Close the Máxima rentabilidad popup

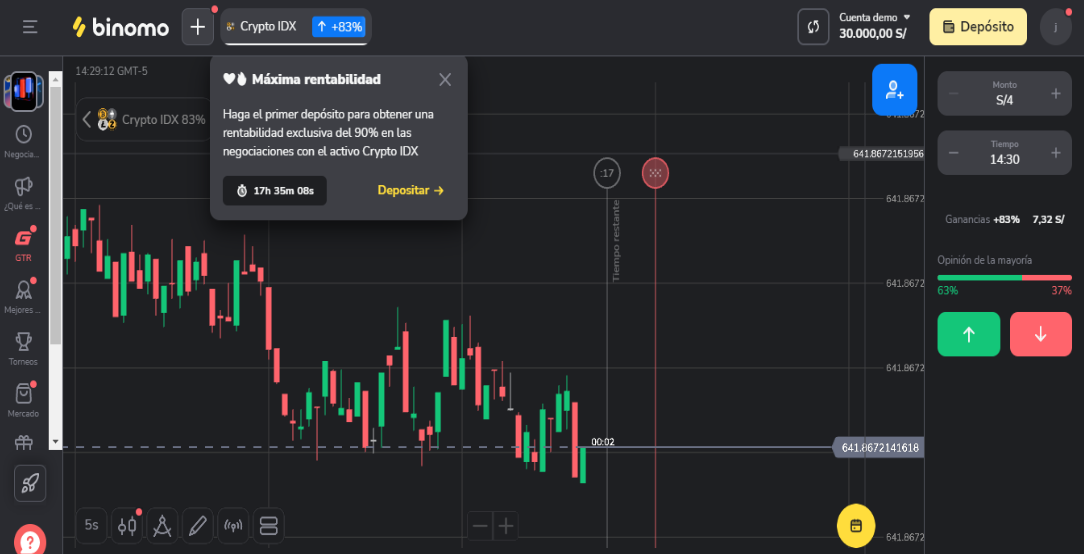(445, 80)
